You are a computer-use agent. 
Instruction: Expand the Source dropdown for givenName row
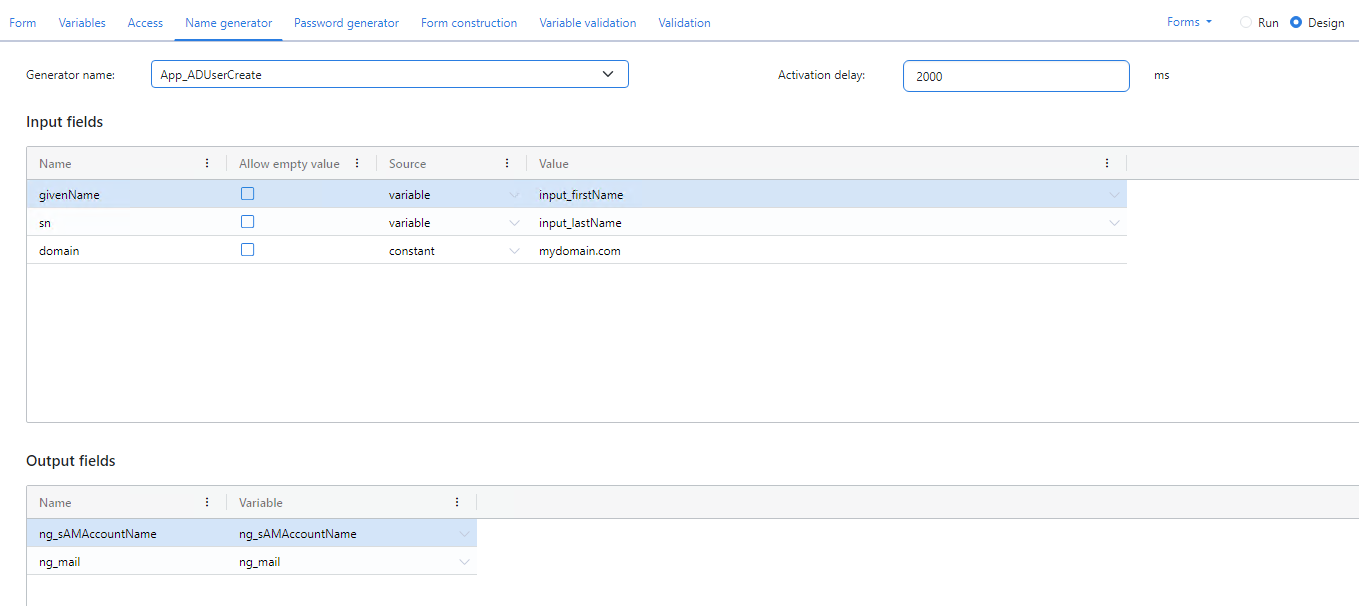pyautogui.click(x=514, y=195)
